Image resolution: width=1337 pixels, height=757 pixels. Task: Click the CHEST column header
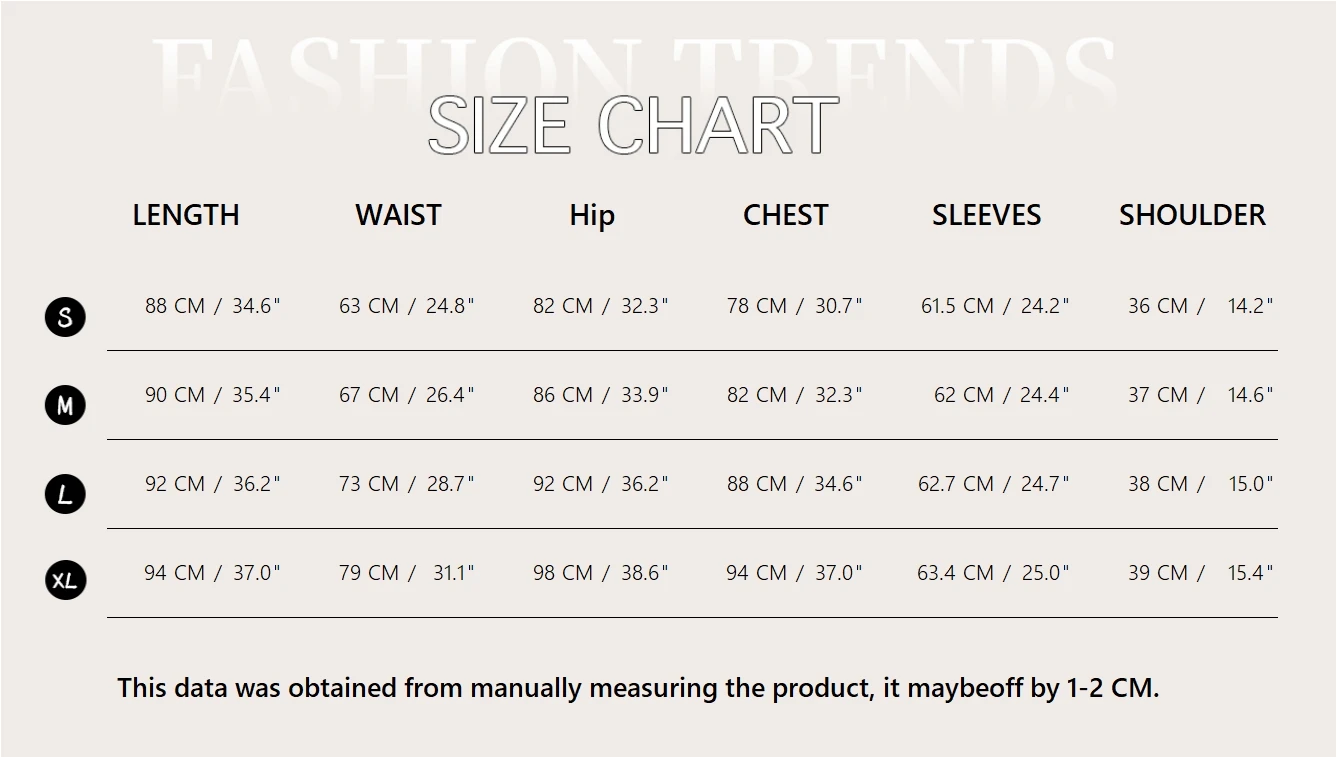[786, 215]
